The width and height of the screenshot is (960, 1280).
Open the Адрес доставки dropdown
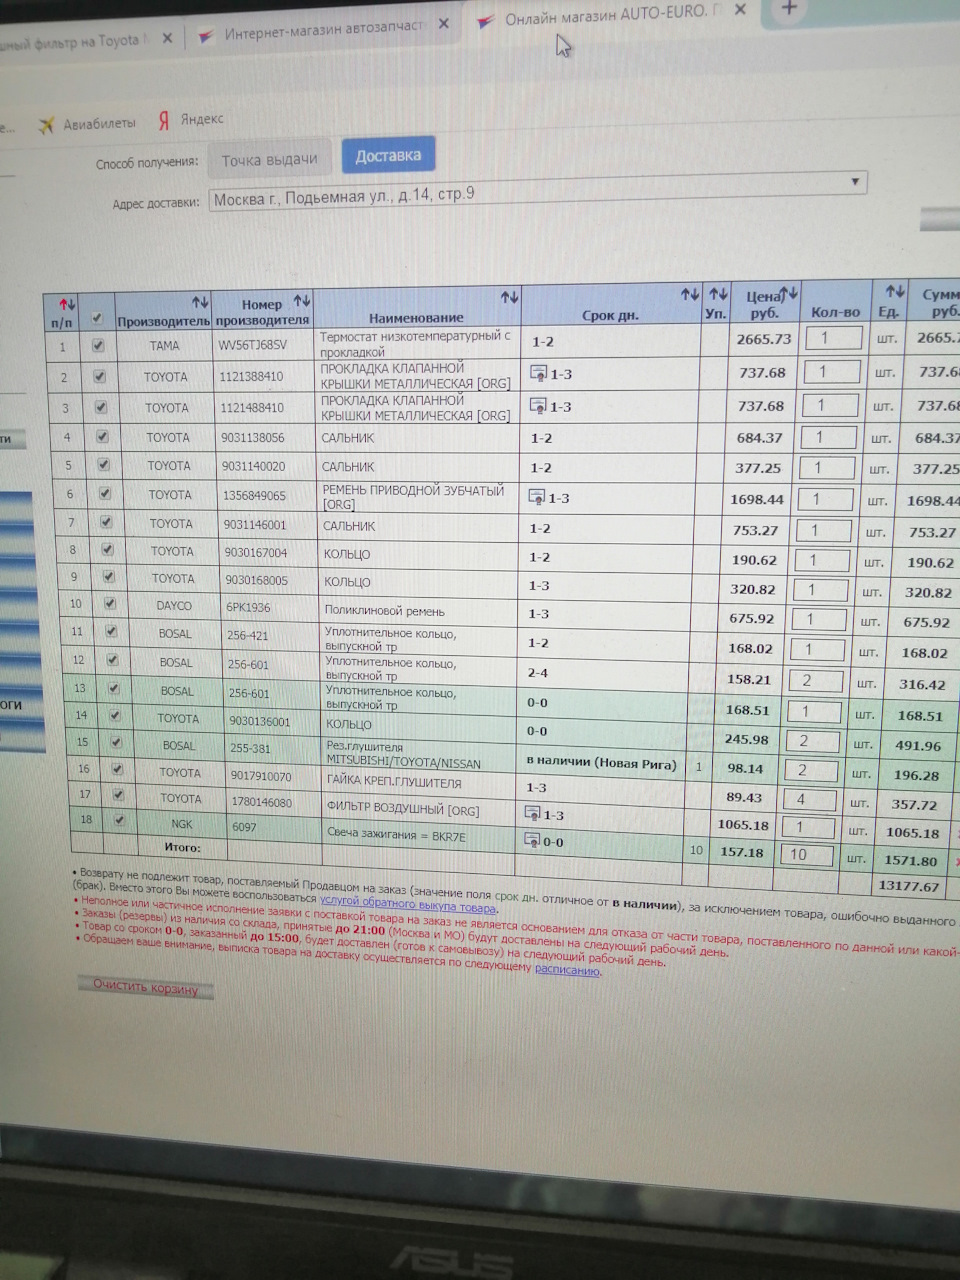coord(538,191)
